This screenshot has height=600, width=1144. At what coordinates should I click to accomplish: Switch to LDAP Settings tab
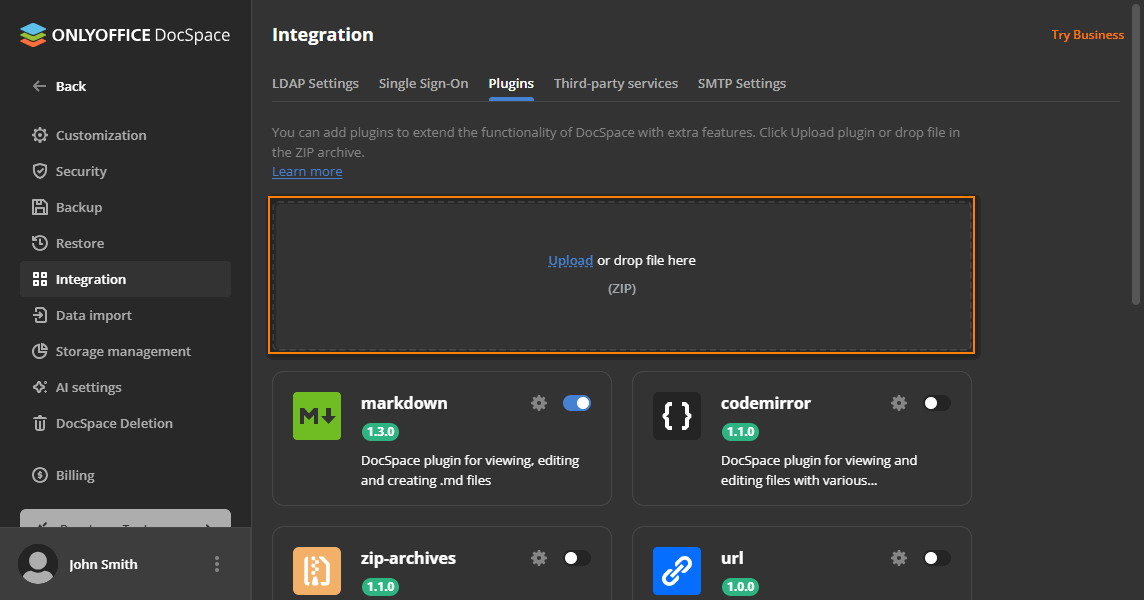click(315, 83)
